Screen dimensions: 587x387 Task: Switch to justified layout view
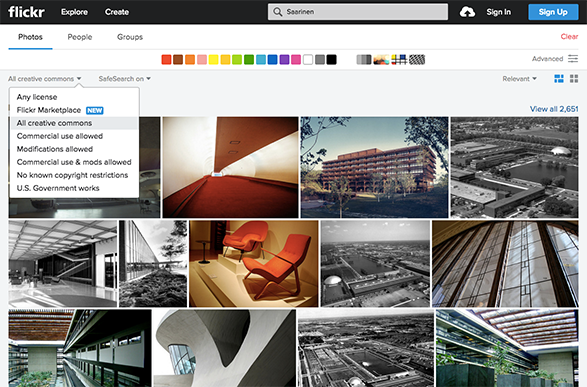(x=559, y=79)
